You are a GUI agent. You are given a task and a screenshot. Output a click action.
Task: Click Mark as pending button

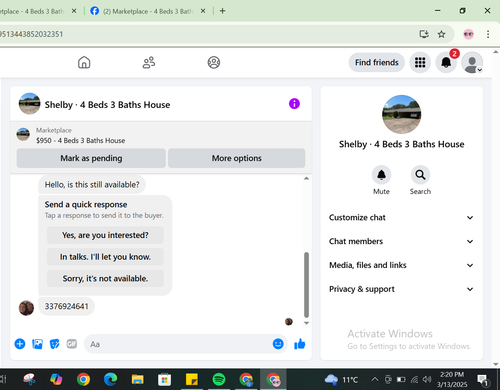coord(91,158)
